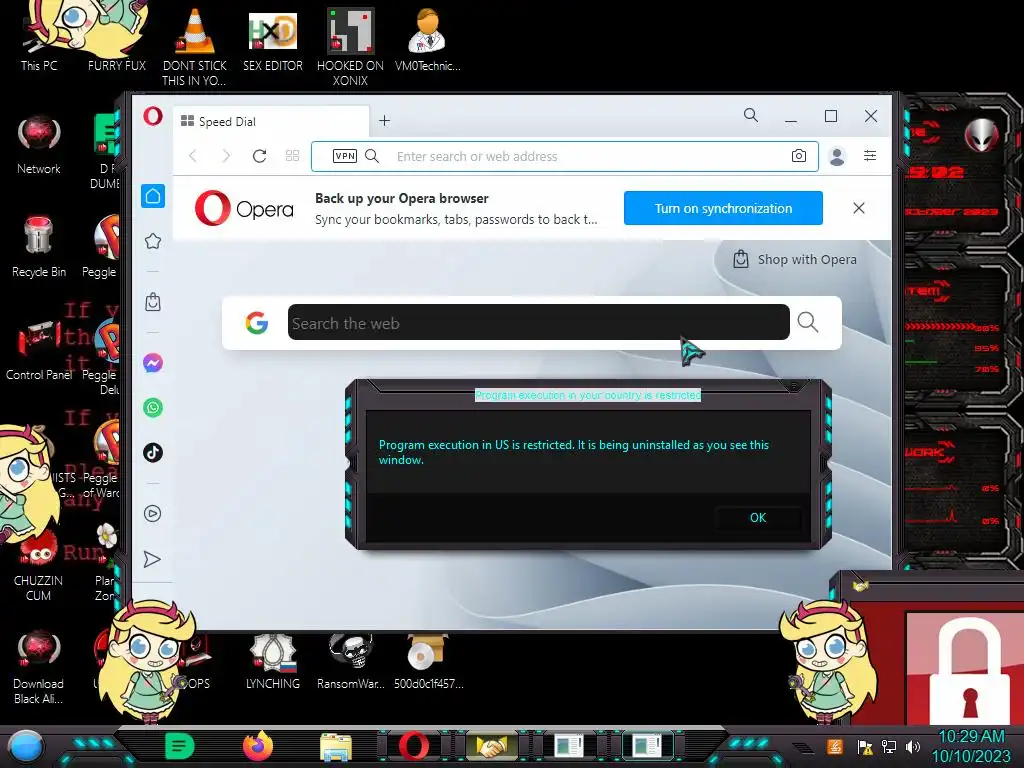
Task: Toggle the VPN badge in the address bar
Action: coord(345,156)
